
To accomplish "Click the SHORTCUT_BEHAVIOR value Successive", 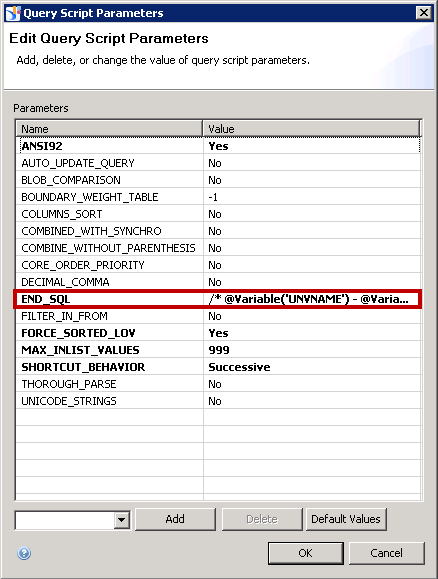I will pyautogui.click(x=239, y=367).
